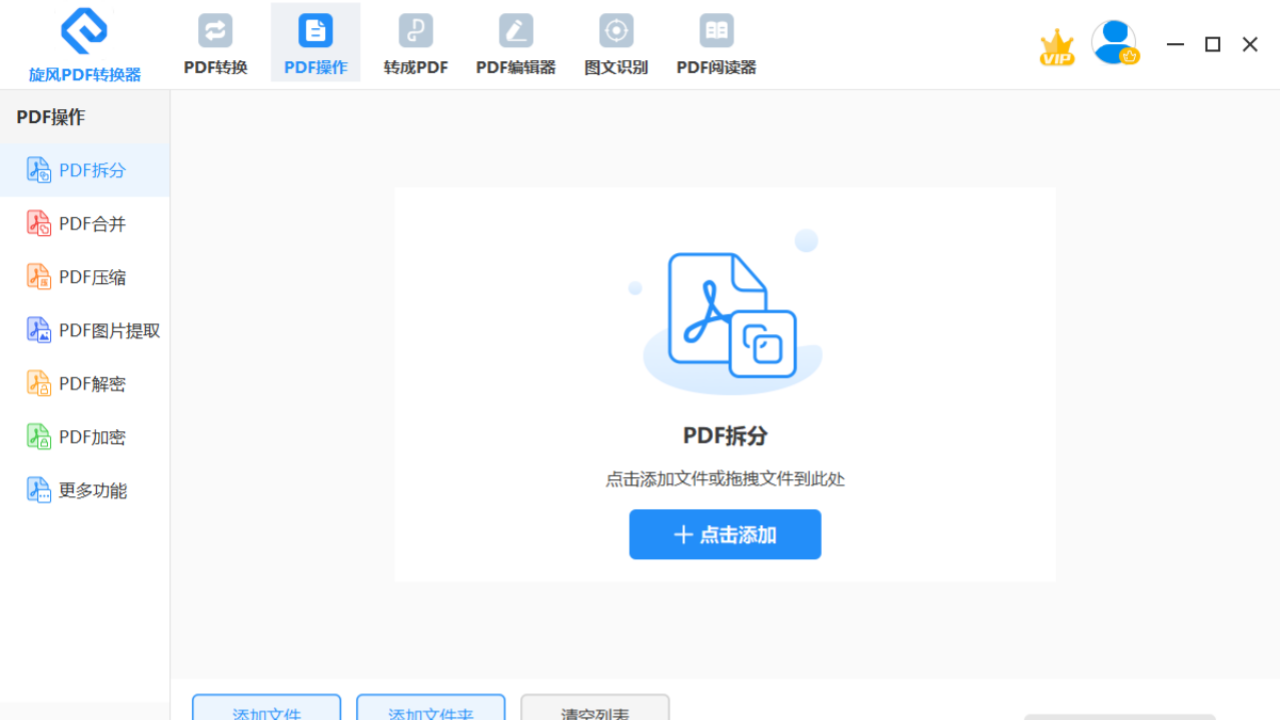Switch to the PDF转换 tab
1280x720 pixels.
pos(215,42)
